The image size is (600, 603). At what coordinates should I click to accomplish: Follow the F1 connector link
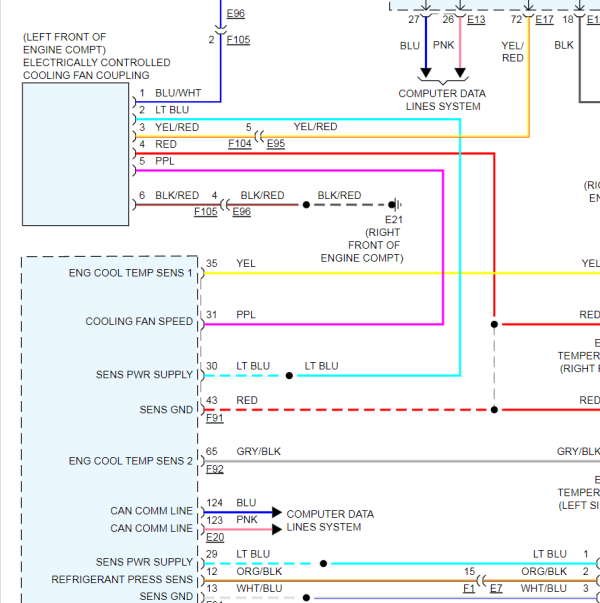click(x=469, y=589)
